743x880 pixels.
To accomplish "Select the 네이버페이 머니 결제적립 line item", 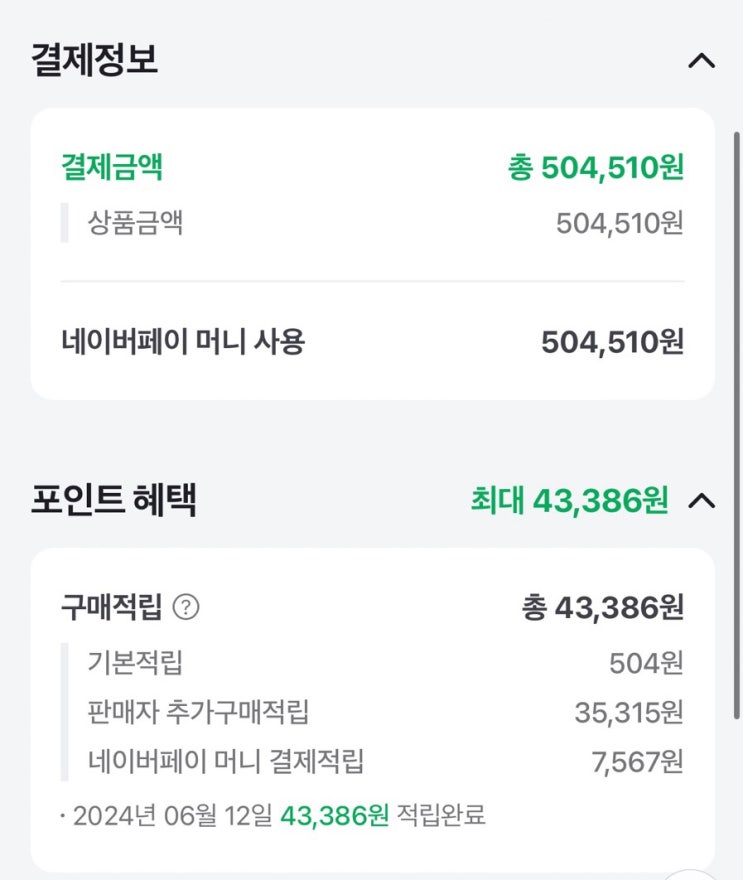I will click(x=226, y=762).
